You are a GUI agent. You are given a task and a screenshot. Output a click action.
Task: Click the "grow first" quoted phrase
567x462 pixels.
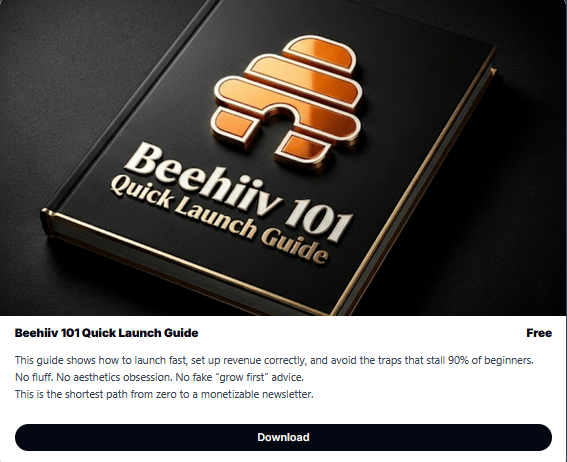point(242,377)
